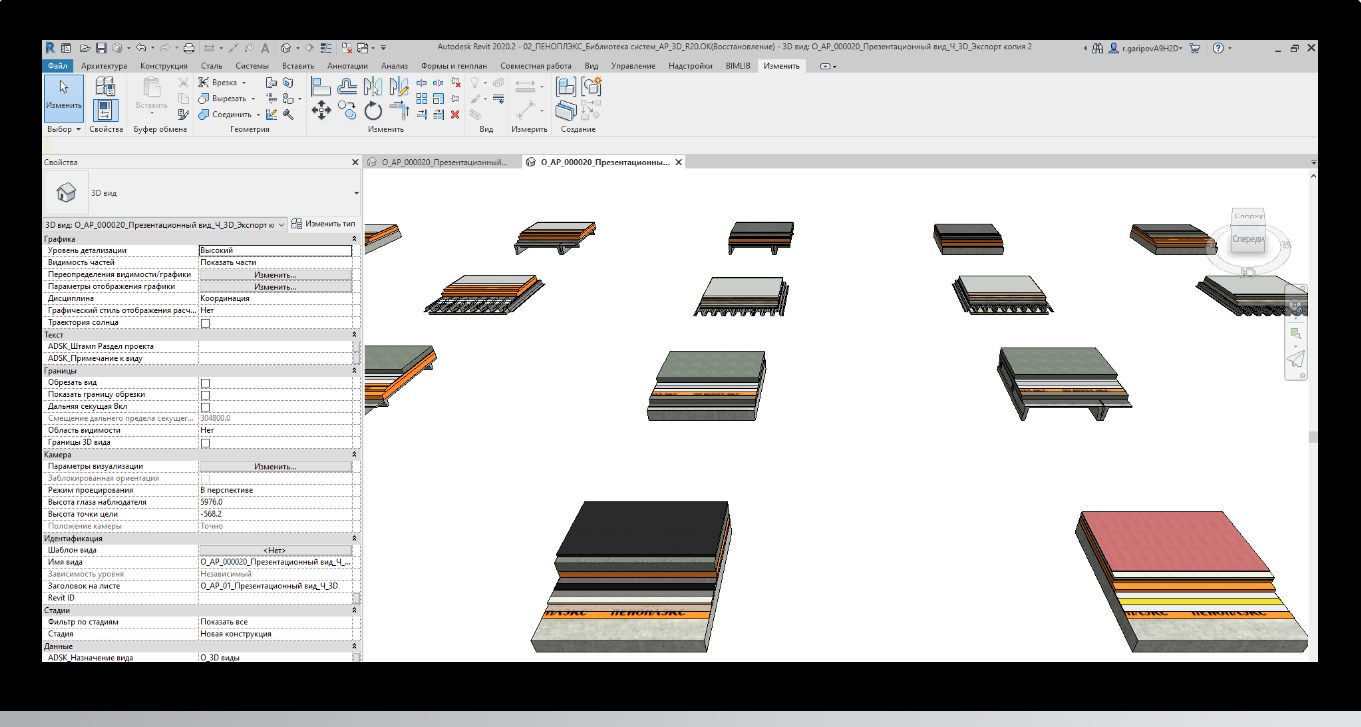Click Изменить for Параметры визуализации

[275, 466]
